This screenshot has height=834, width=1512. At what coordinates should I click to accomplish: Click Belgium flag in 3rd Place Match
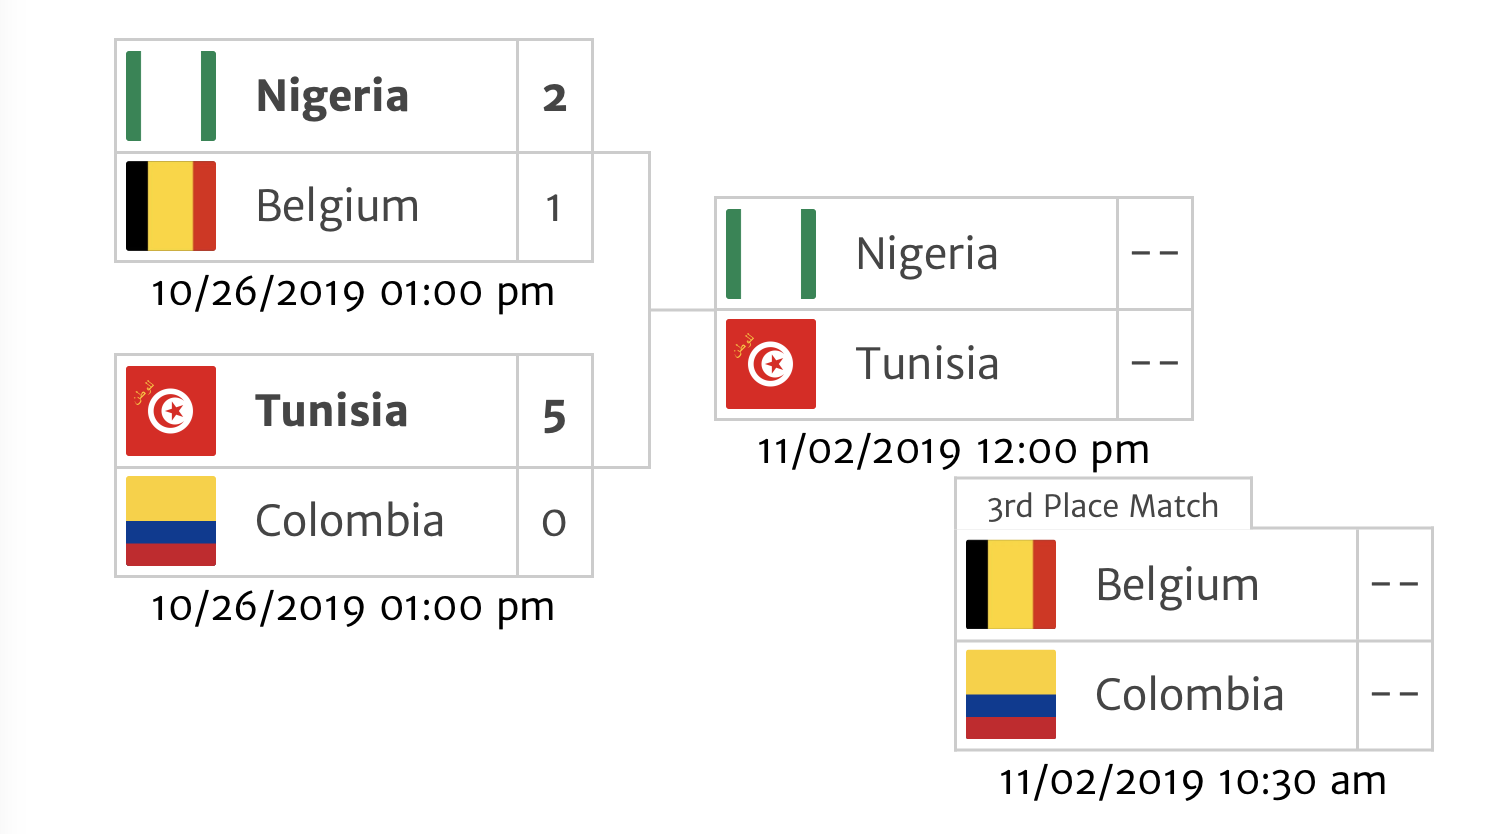(1011, 585)
